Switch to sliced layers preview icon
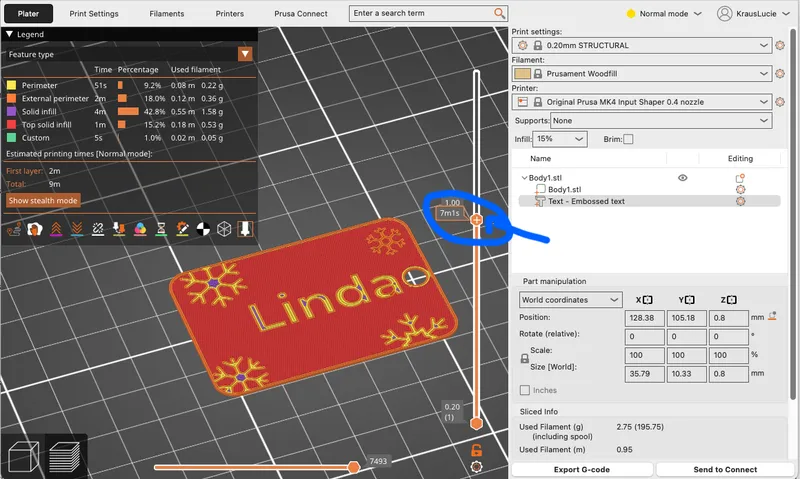800x479 pixels. (x=65, y=458)
